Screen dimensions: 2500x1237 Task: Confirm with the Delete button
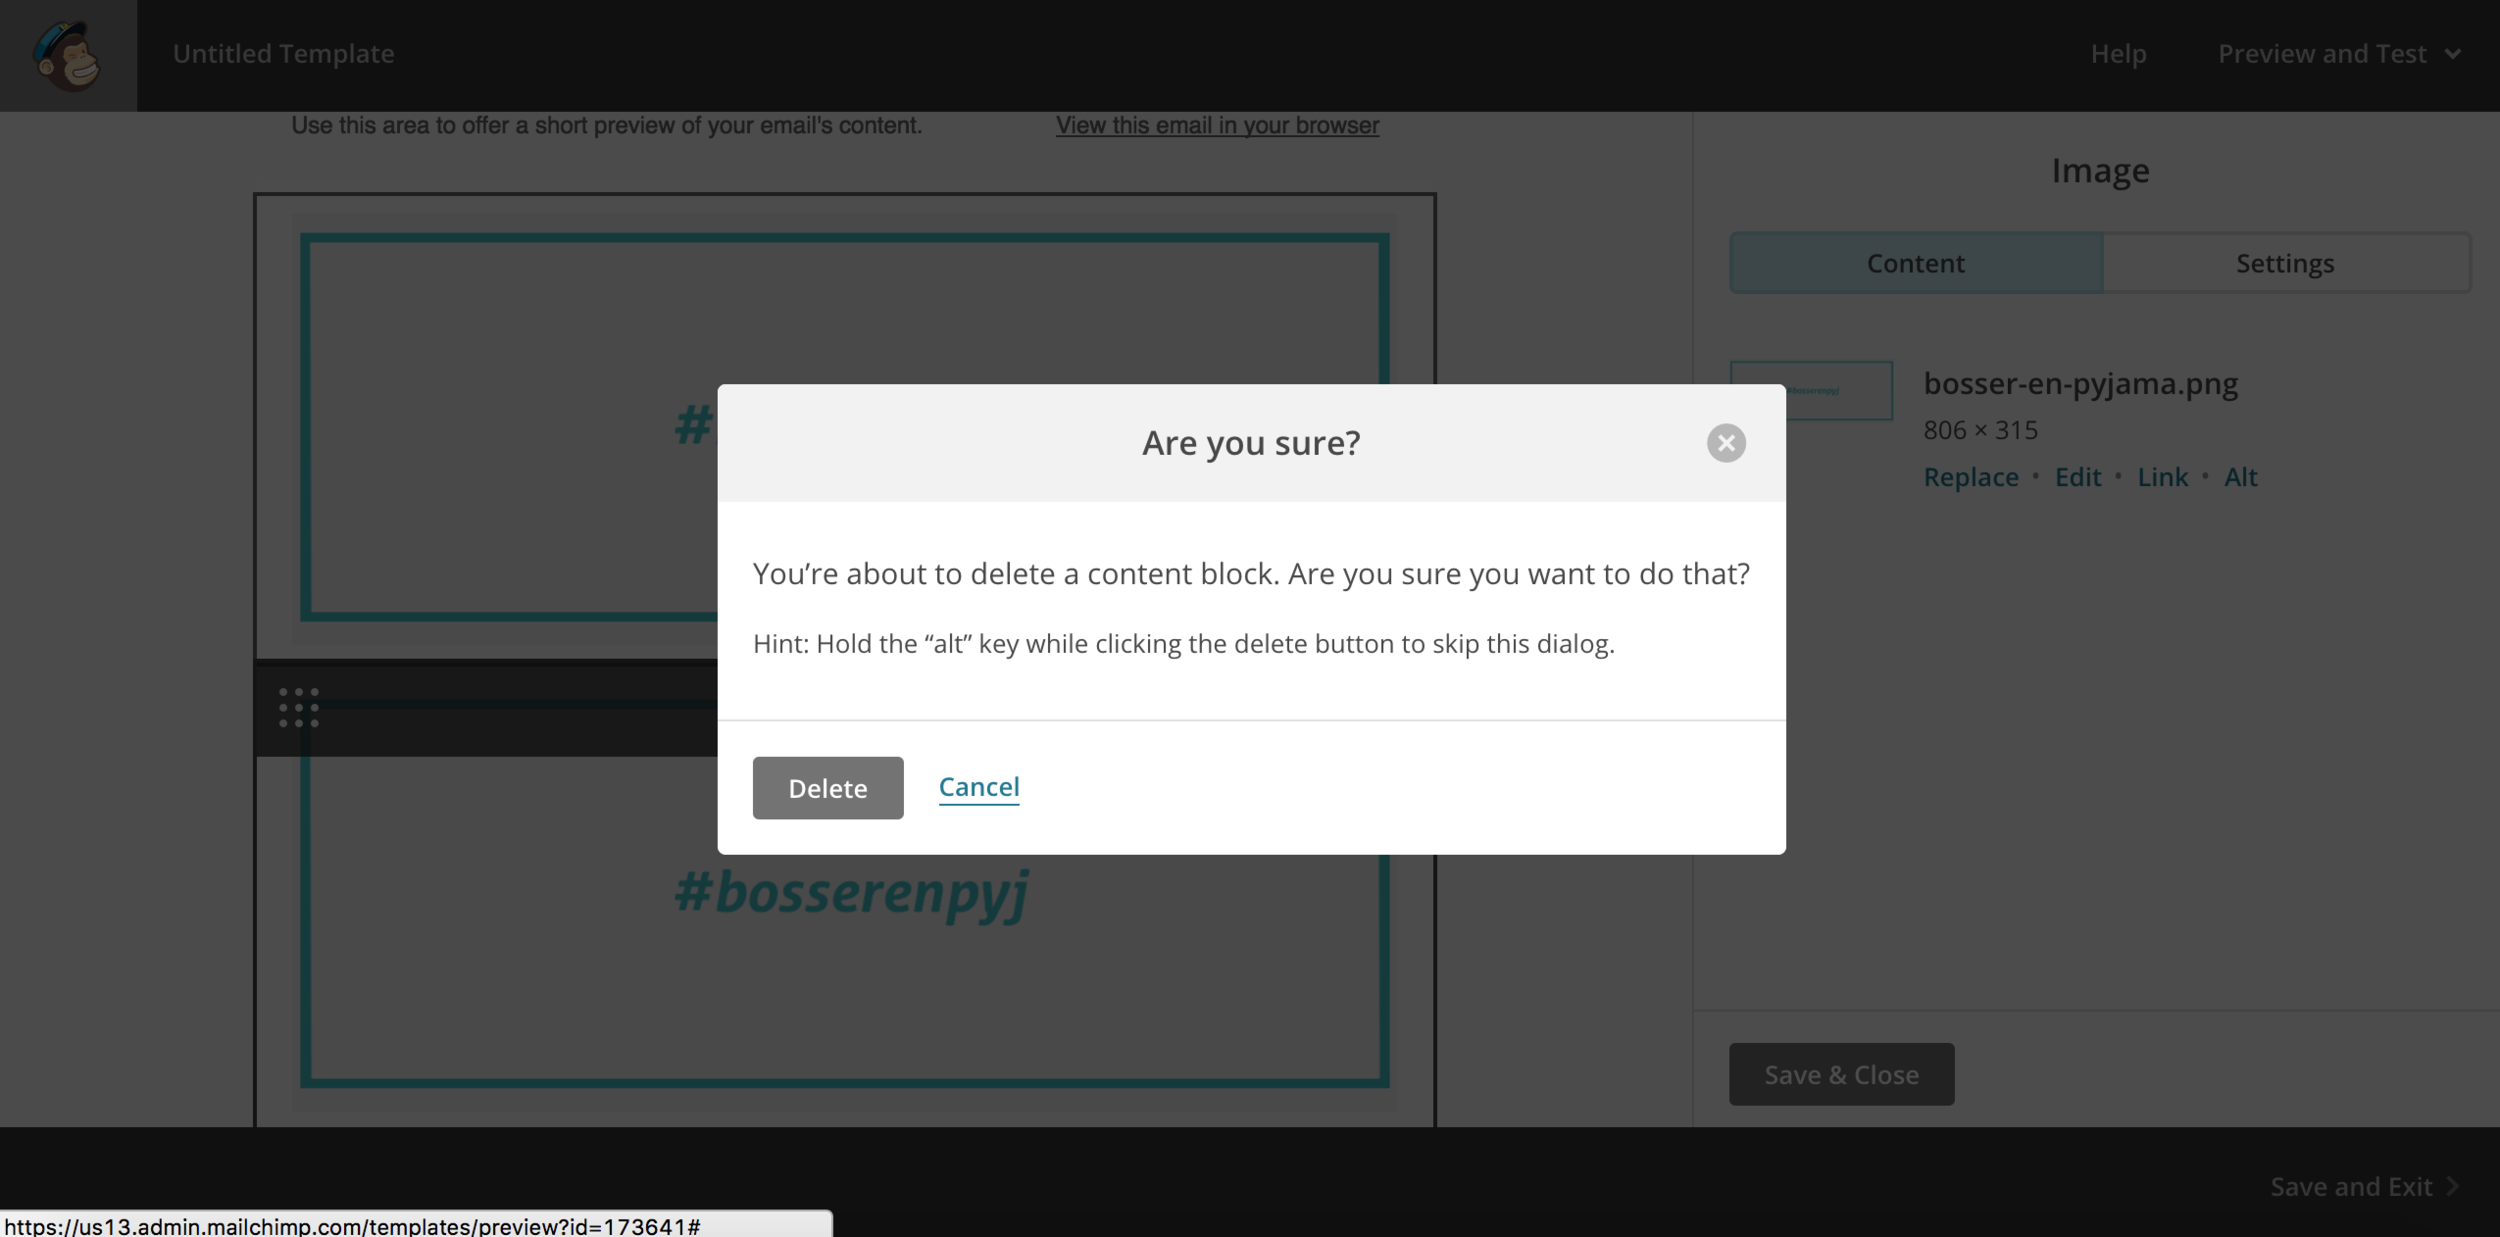(827, 788)
